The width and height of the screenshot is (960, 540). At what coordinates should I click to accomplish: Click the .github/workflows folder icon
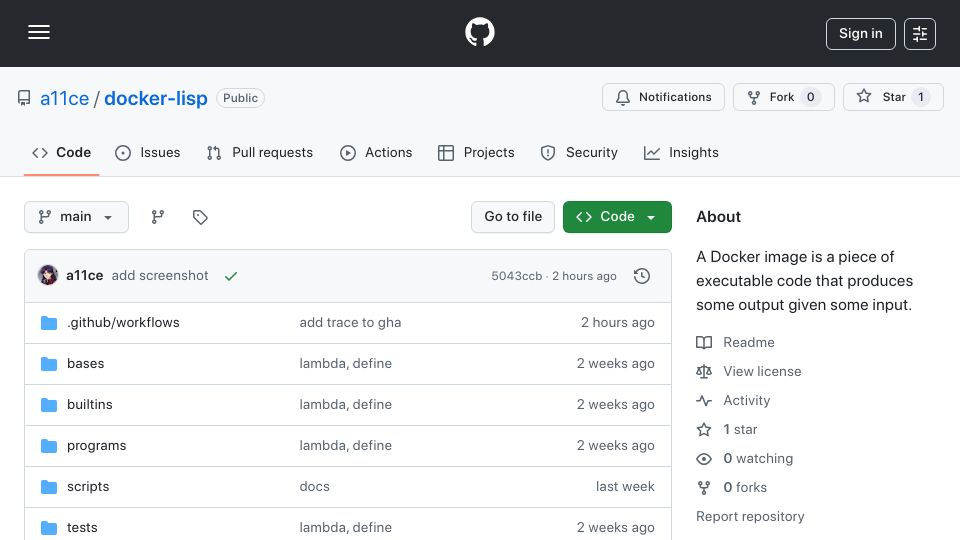click(49, 323)
